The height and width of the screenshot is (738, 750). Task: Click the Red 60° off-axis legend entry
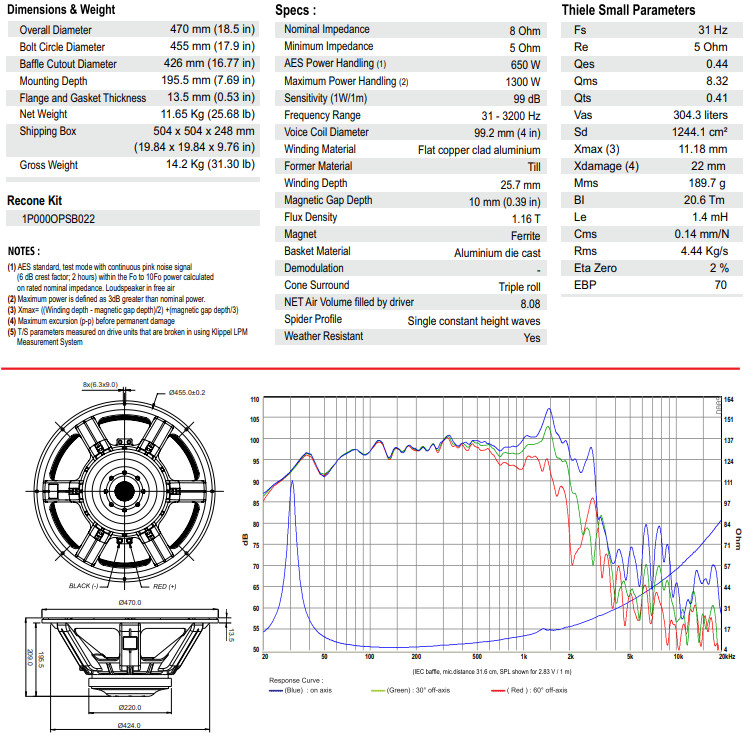coord(529,690)
